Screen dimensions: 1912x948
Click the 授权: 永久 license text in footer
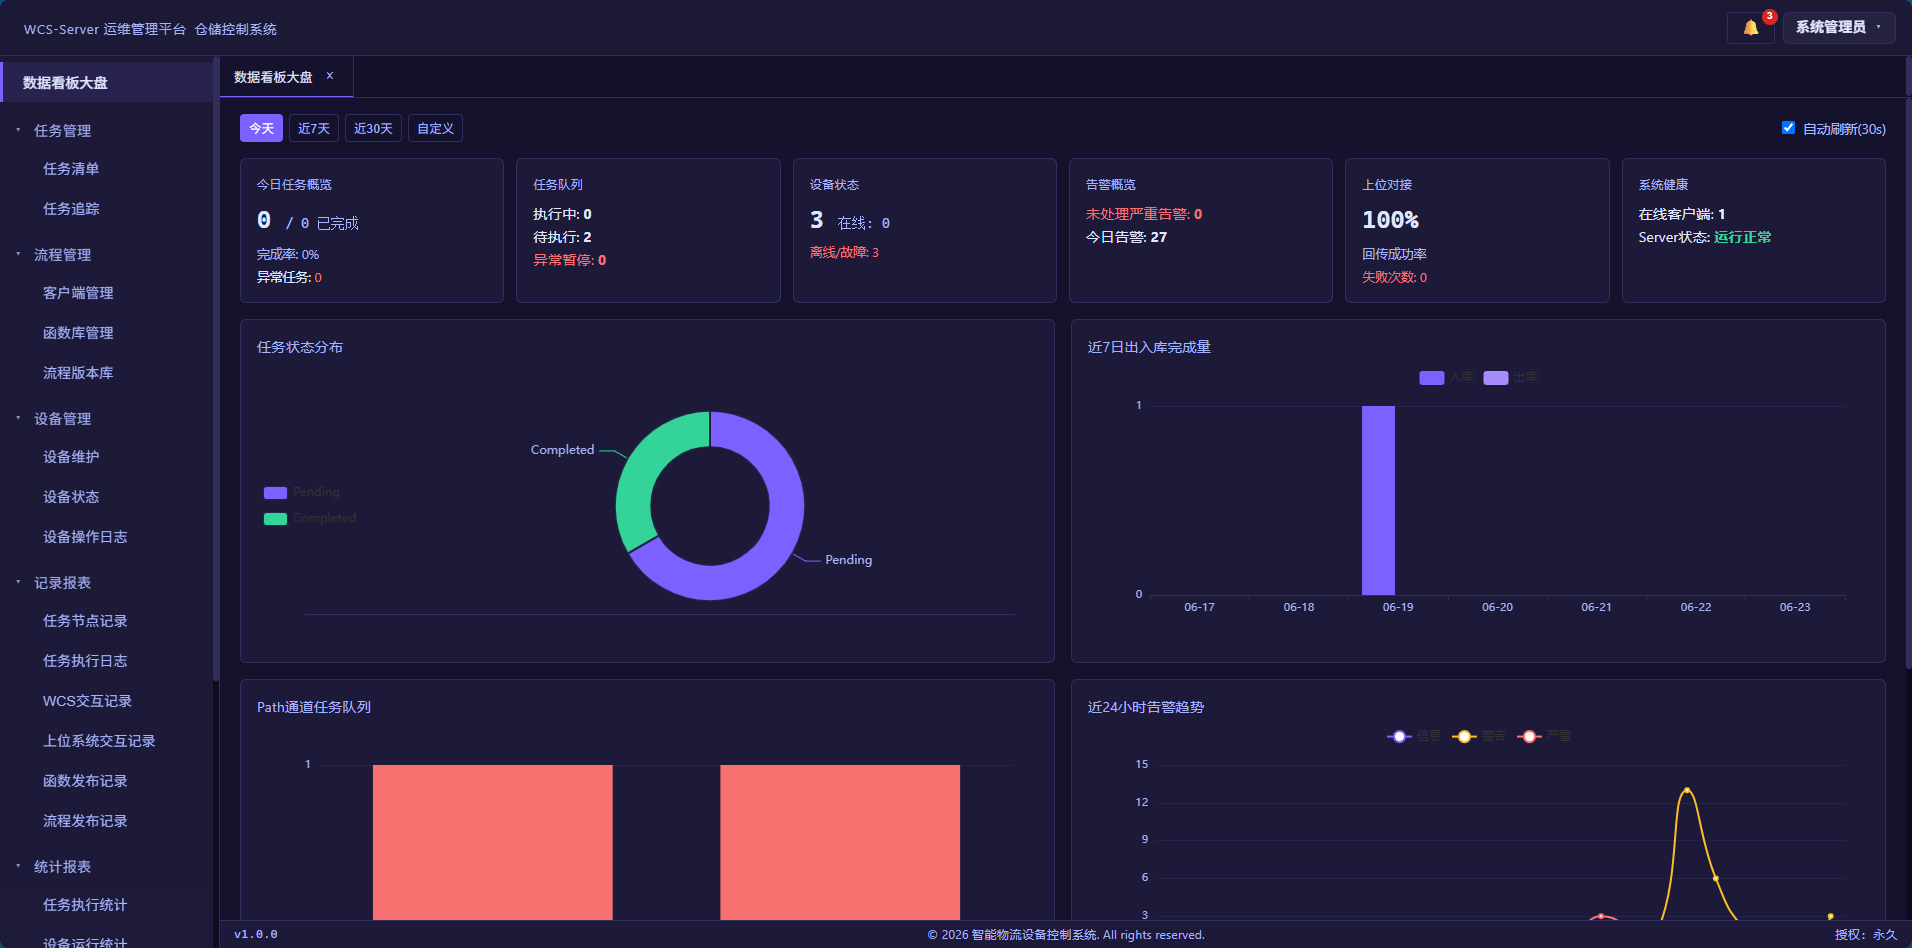coord(1865,934)
